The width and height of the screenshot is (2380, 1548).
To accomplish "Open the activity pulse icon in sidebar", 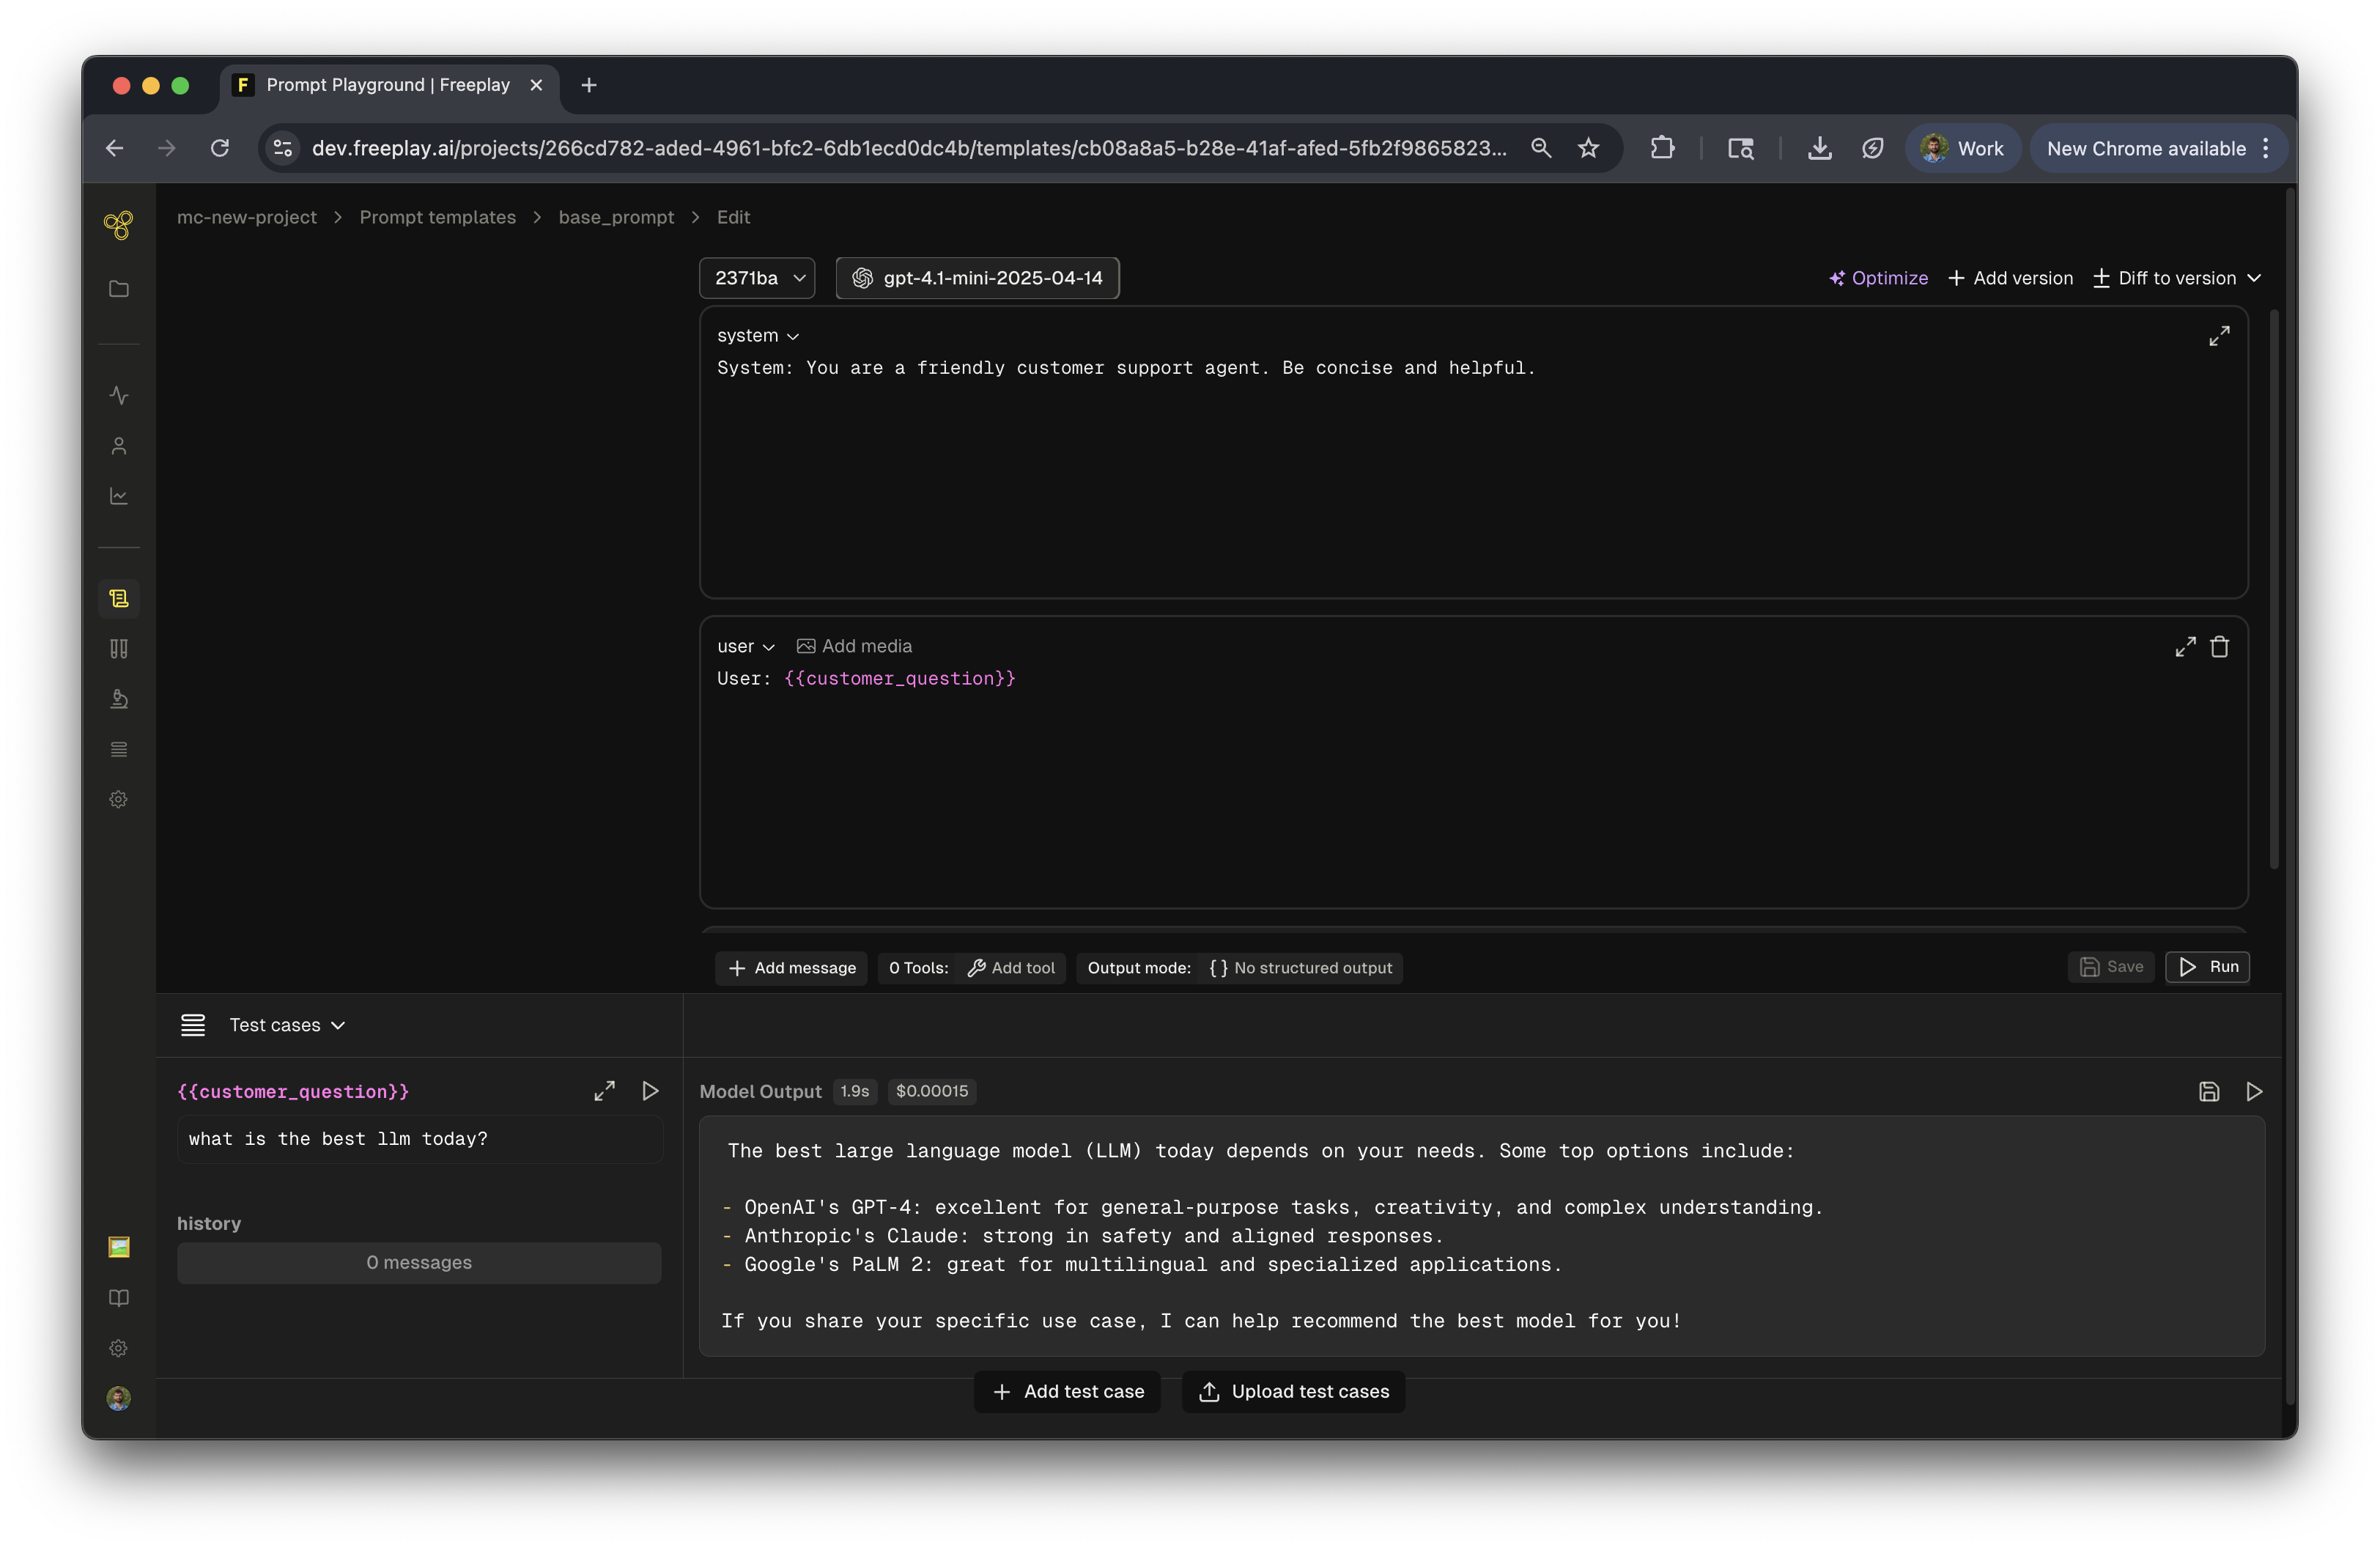I will tap(118, 395).
